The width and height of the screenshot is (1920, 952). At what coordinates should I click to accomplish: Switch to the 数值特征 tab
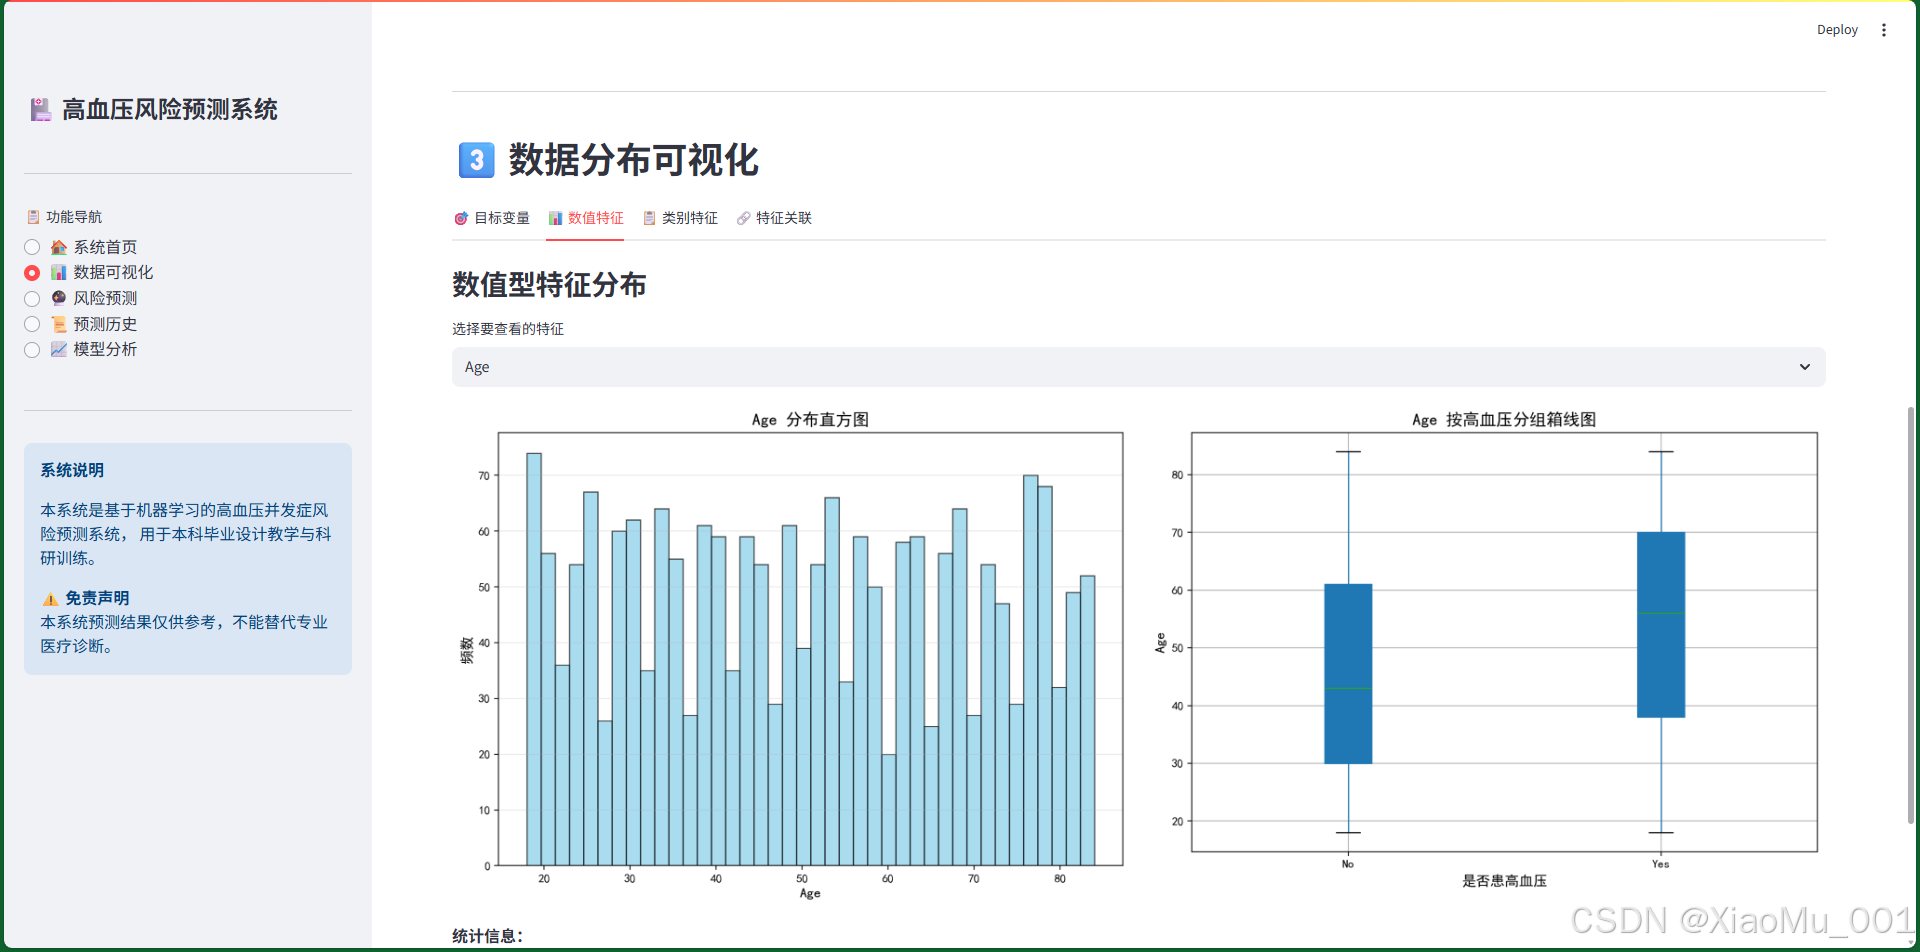pyautogui.click(x=585, y=218)
